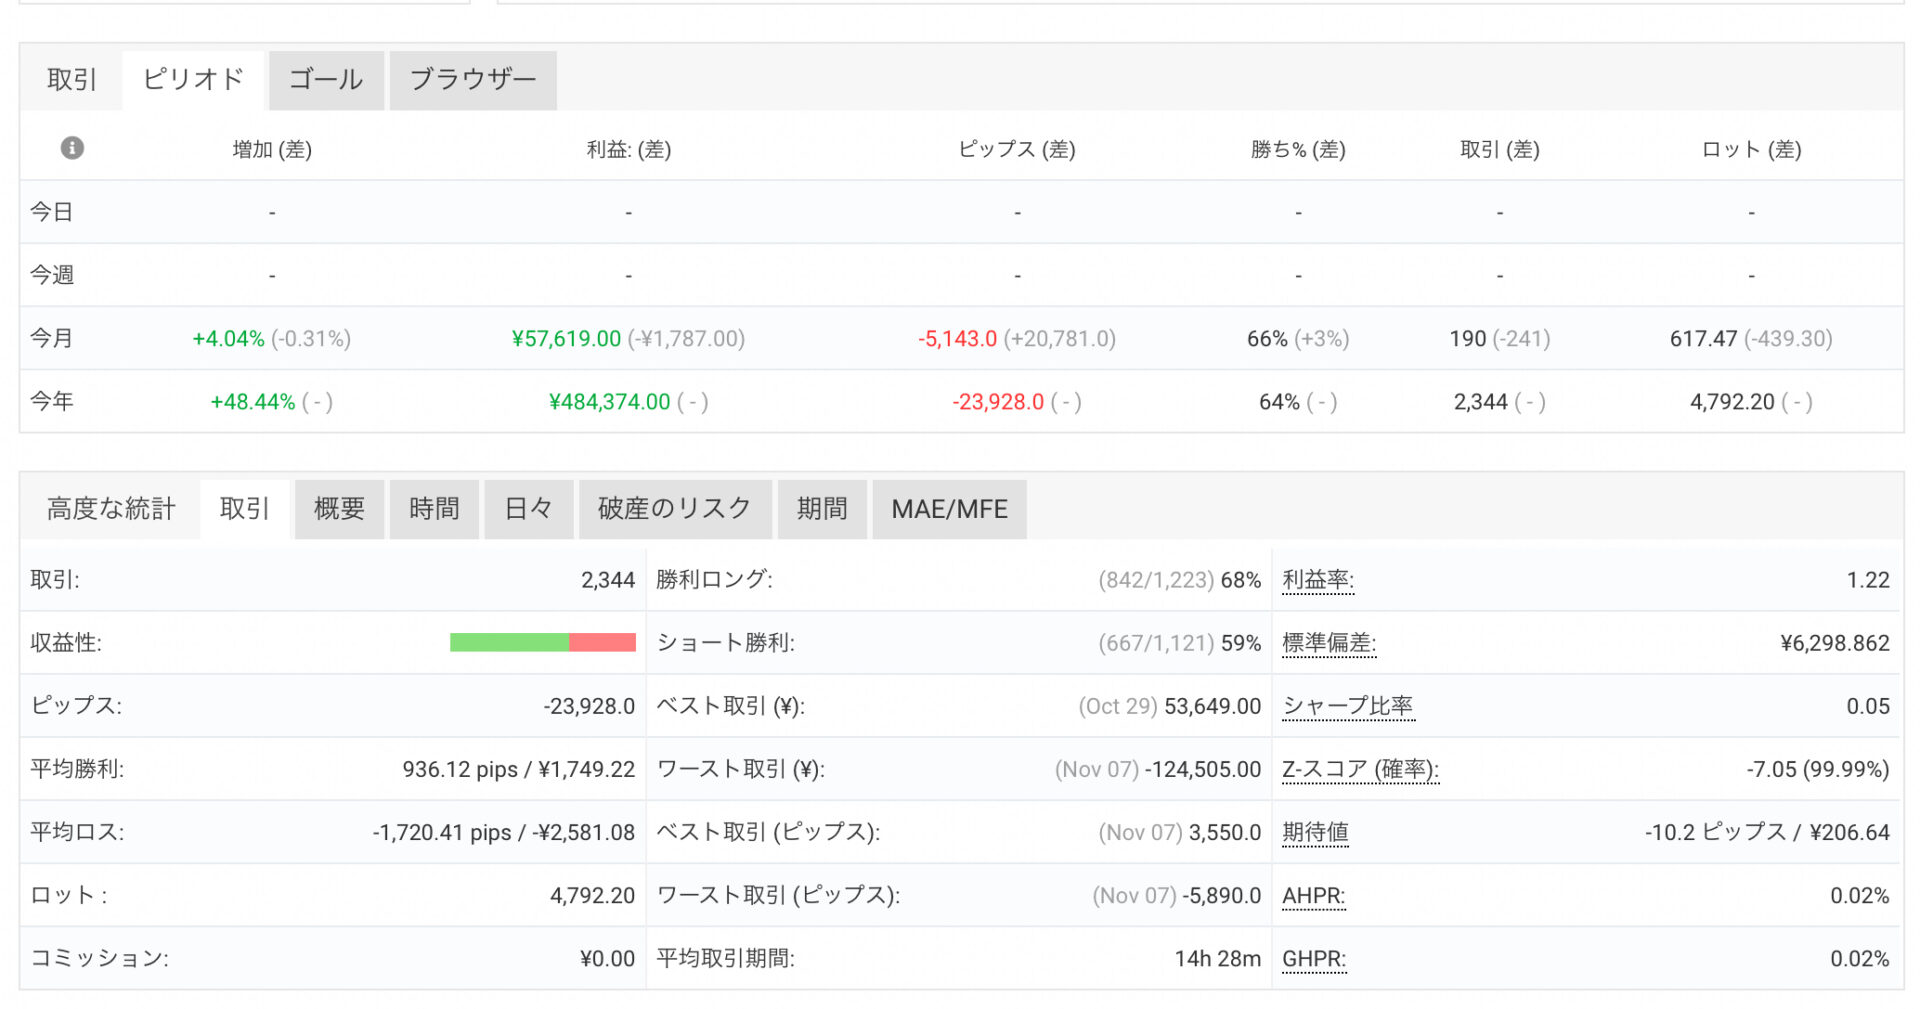Viewport: 1920px width, 1009px height.
Task: Click the Sharpe ratio value 0.05
Action: (x=1868, y=706)
